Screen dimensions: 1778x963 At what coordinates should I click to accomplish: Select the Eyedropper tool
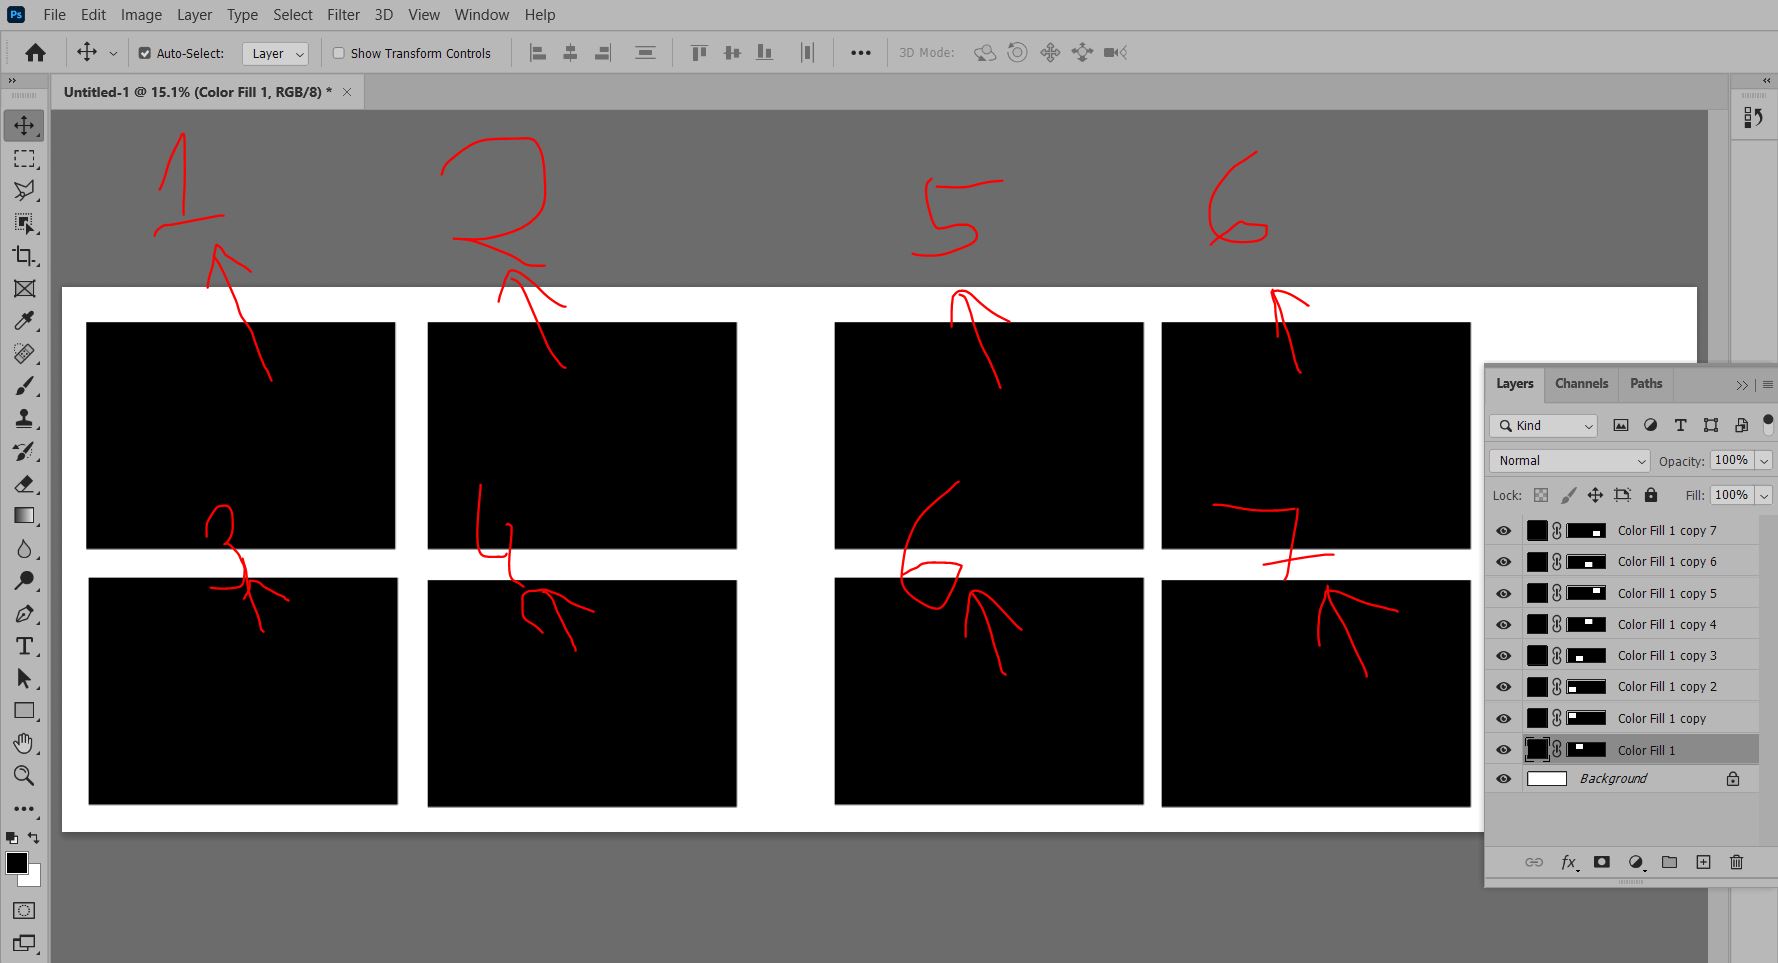pyautogui.click(x=24, y=321)
